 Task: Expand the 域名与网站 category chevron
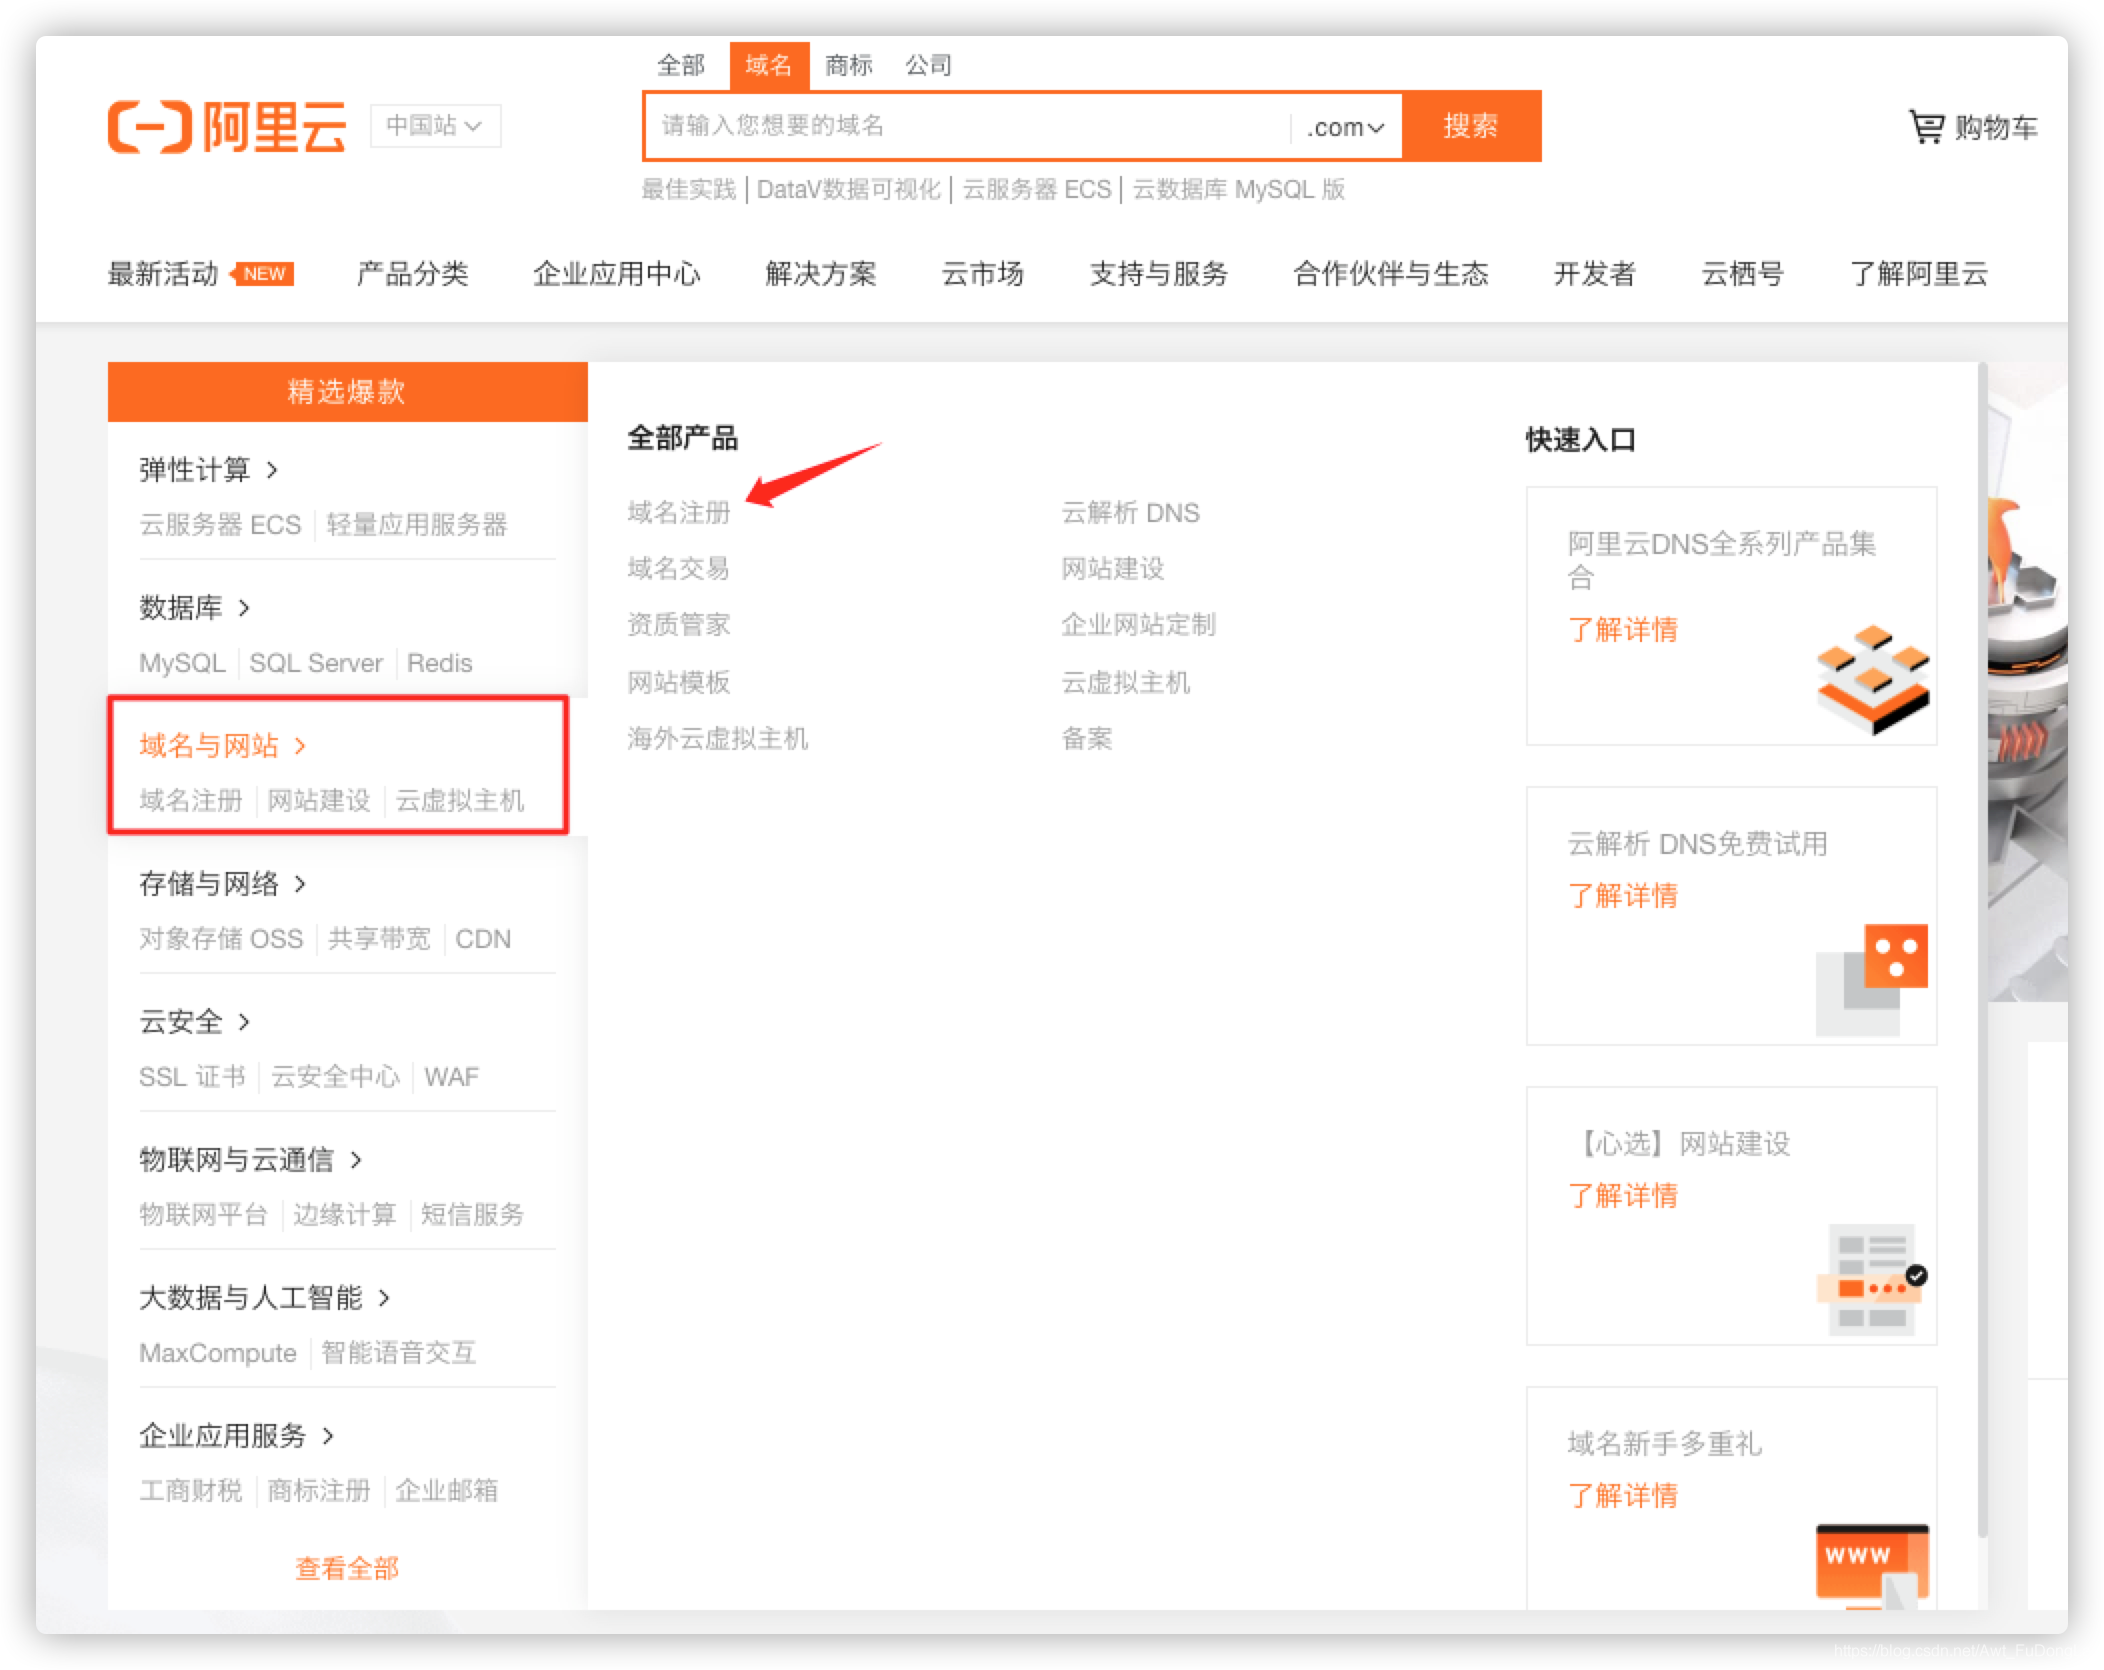[x=300, y=746]
